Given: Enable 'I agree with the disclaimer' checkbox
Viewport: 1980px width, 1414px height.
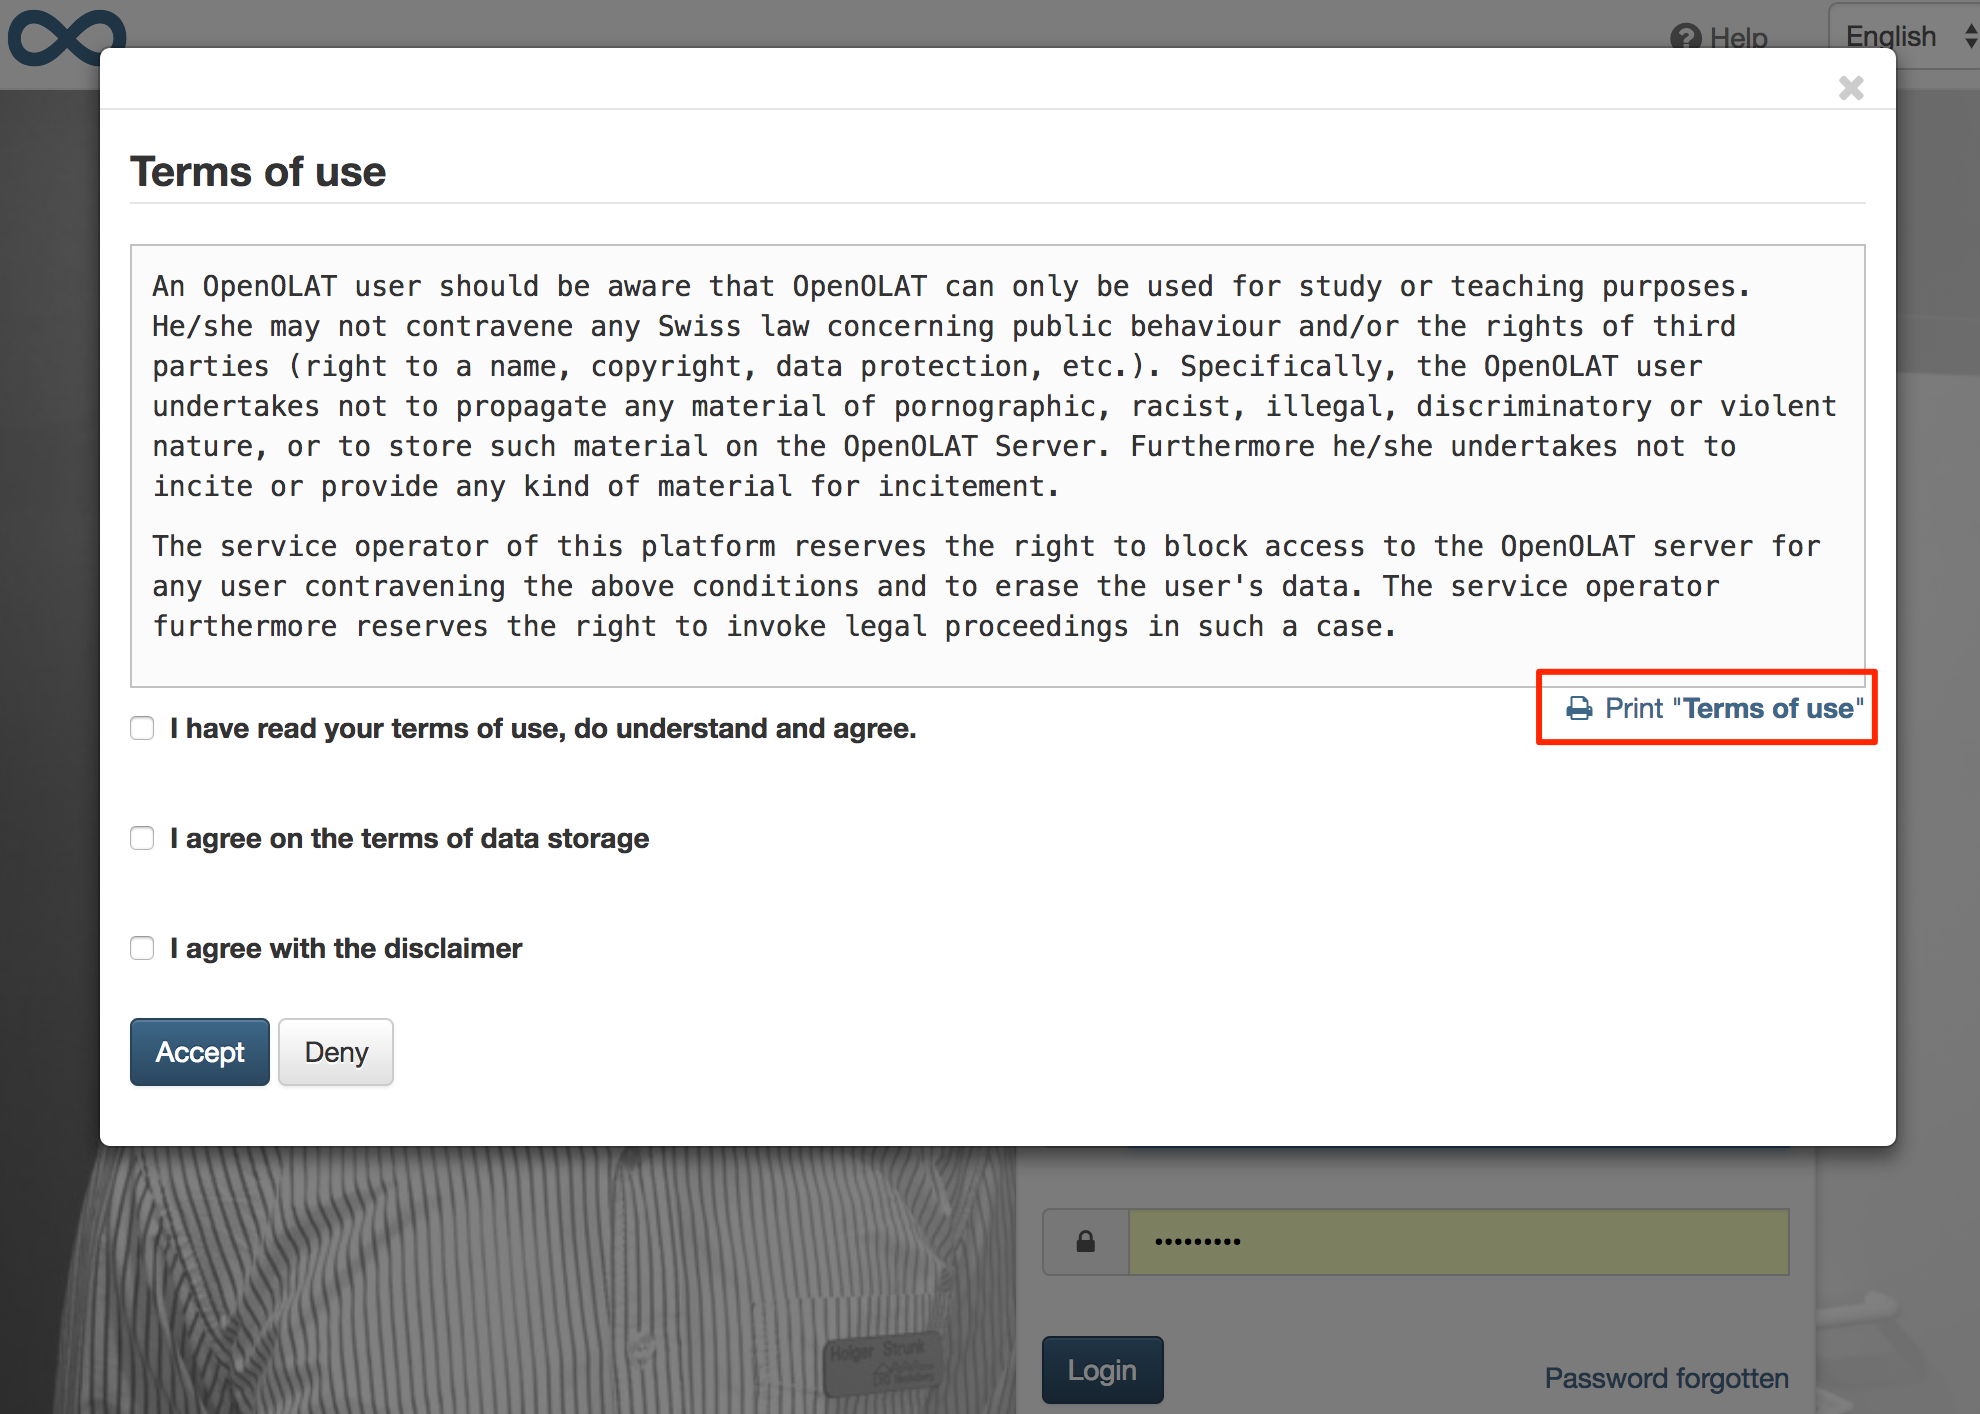Looking at the screenshot, I should pos(142,948).
